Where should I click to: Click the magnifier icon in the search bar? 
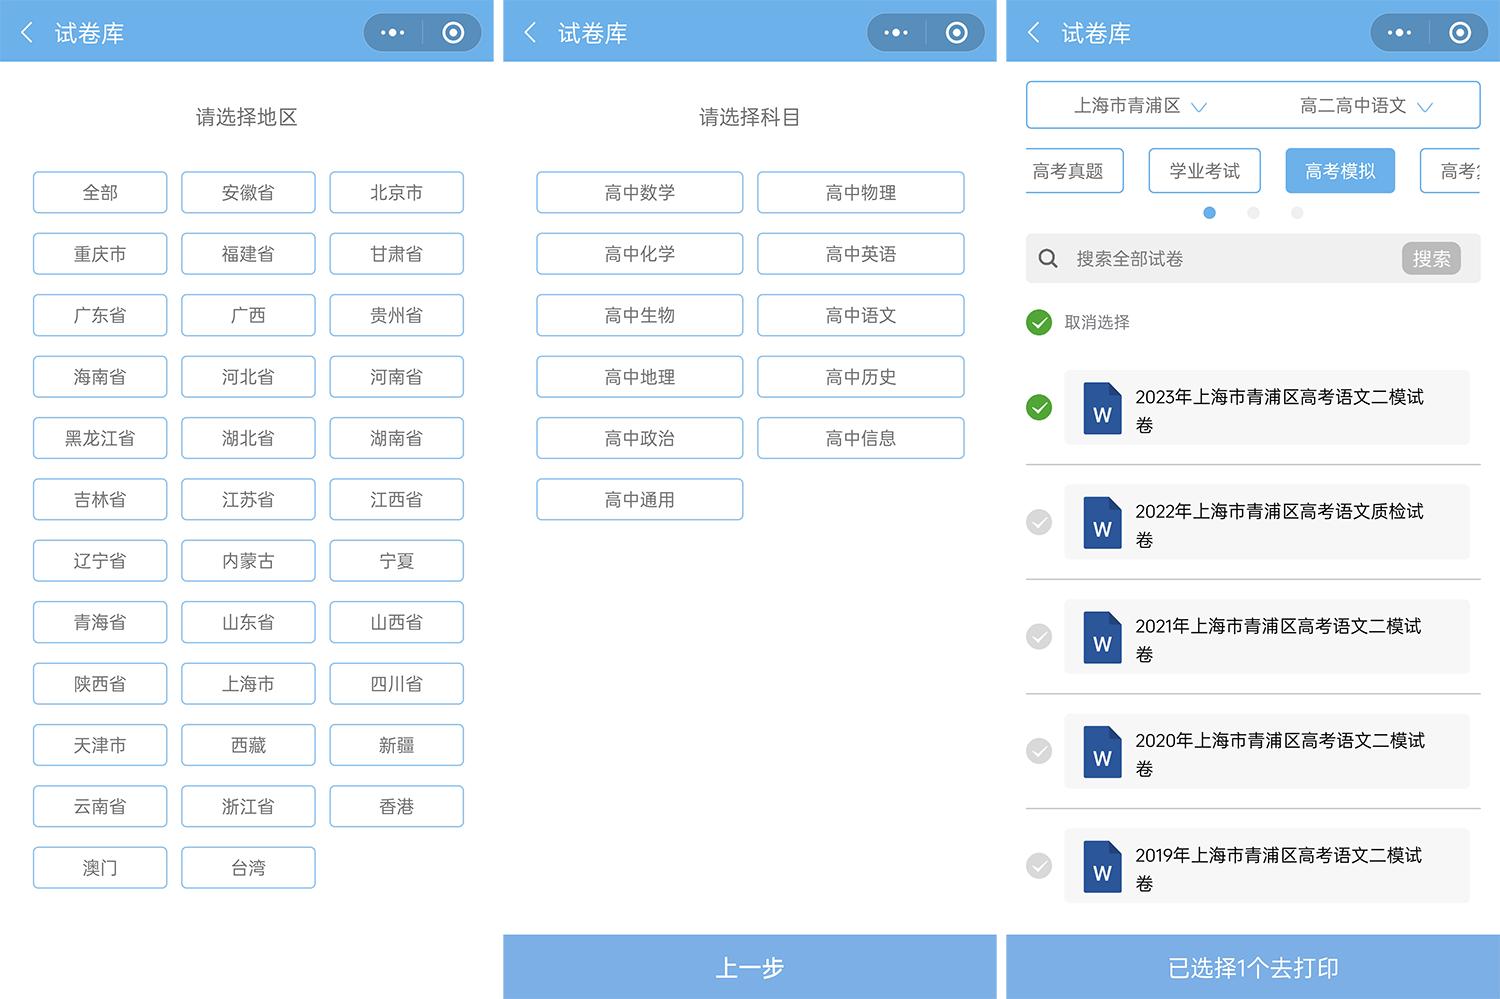1047,258
